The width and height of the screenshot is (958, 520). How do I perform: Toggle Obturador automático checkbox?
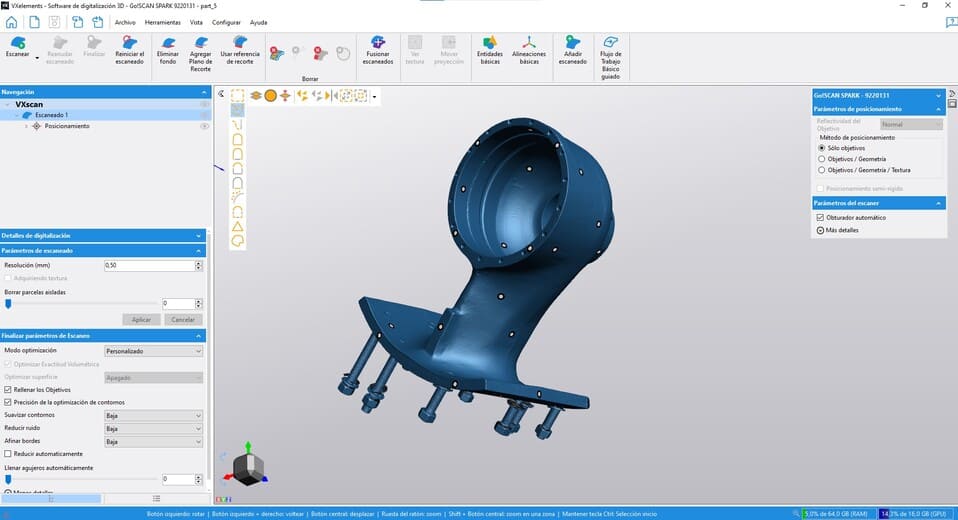(822, 217)
